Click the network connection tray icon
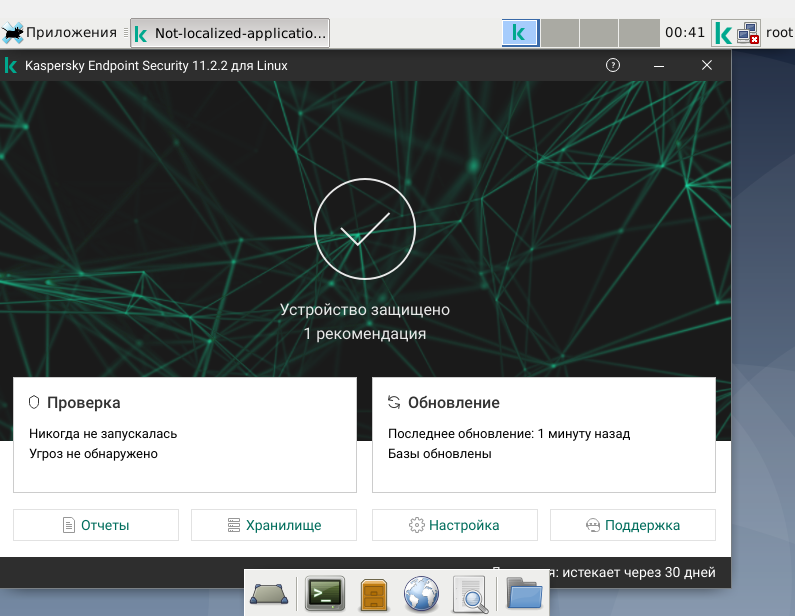 [x=748, y=33]
